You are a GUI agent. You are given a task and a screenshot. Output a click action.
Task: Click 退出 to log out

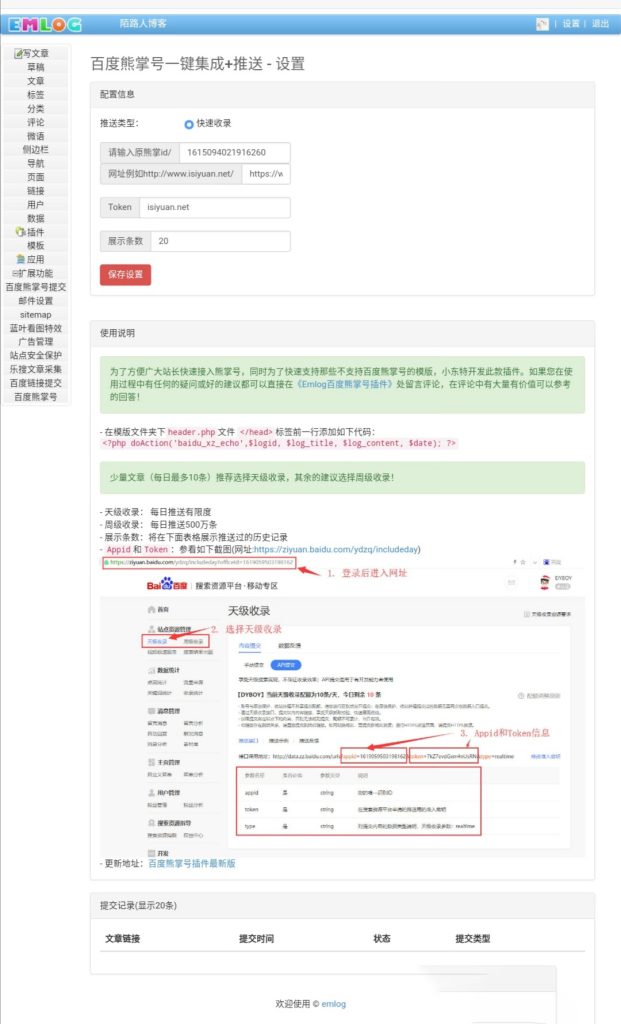pos(600,24)
